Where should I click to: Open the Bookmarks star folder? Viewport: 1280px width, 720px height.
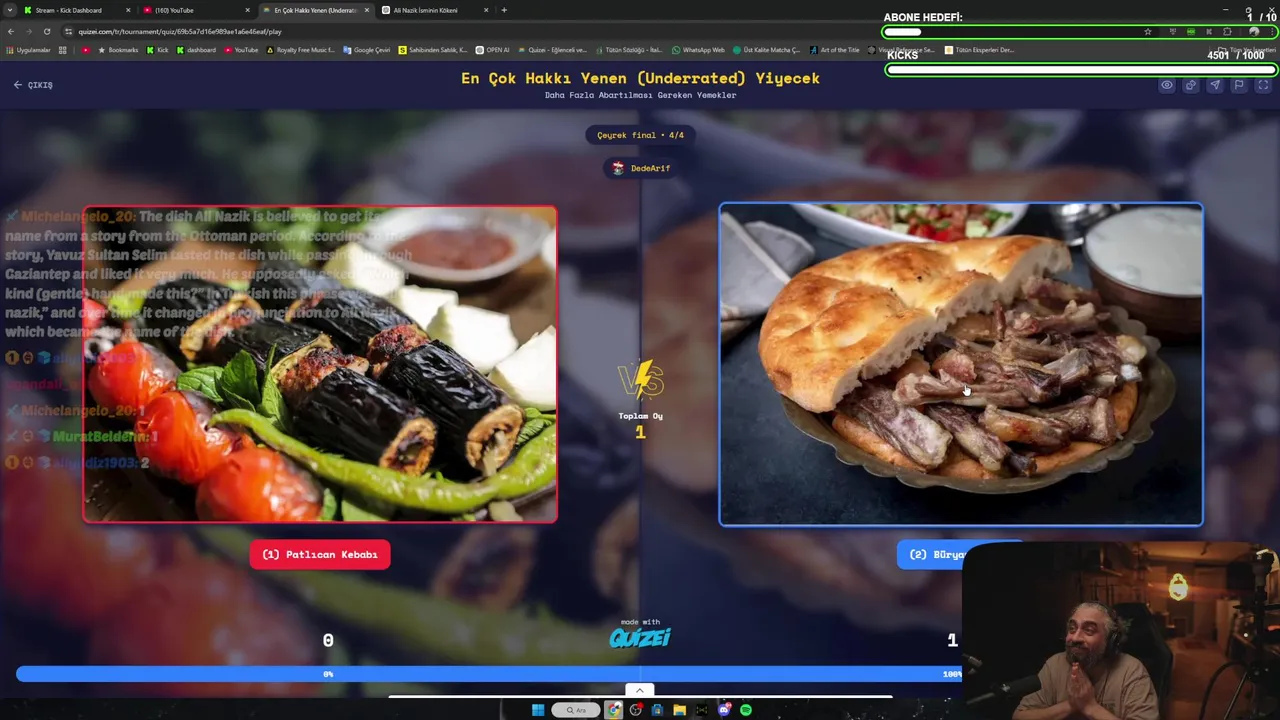(118, 50)
